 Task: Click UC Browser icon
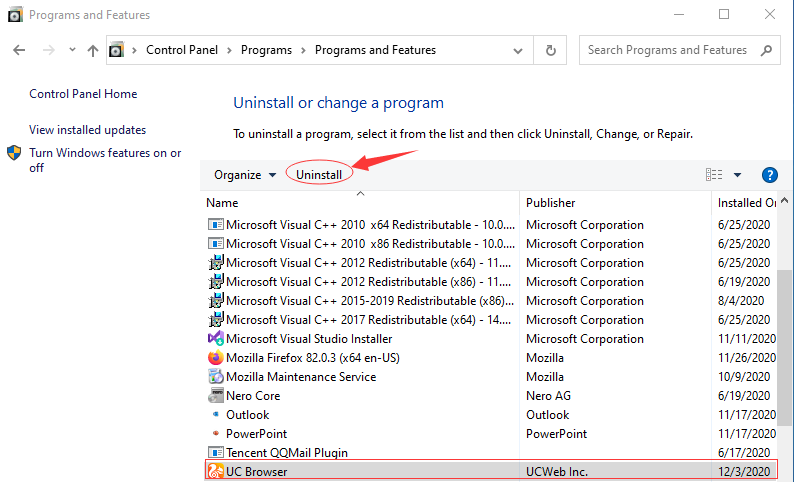pos(216,471)
